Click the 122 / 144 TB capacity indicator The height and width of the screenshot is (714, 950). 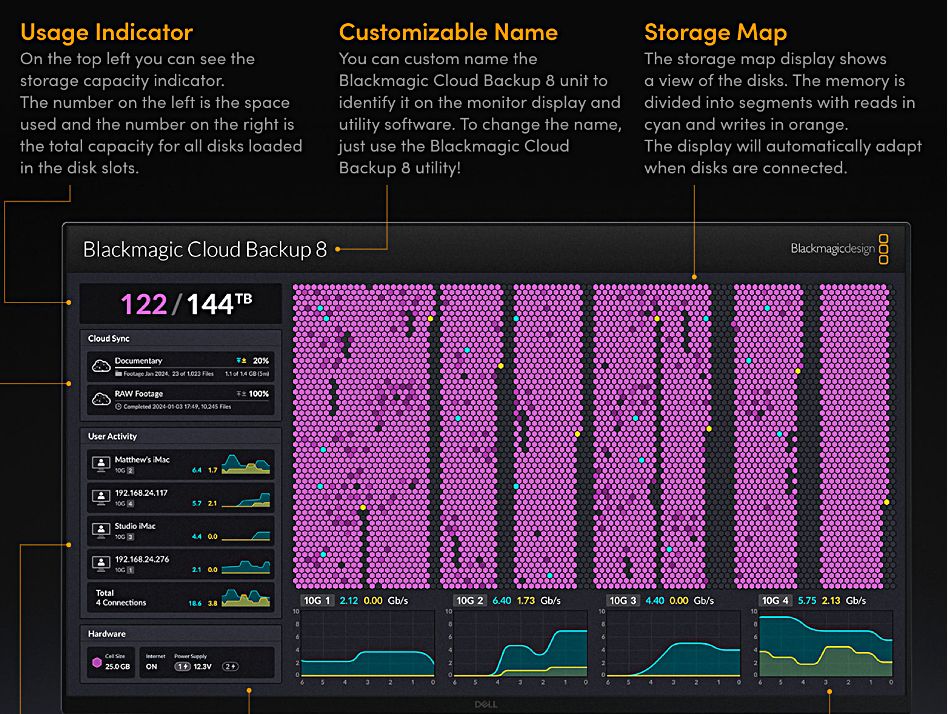[186, 304]
